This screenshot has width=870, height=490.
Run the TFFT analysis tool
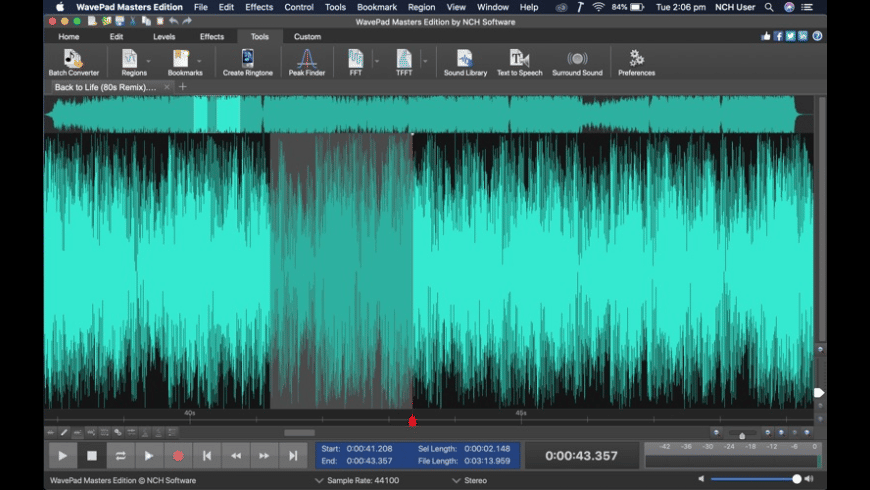click(404, 62)
